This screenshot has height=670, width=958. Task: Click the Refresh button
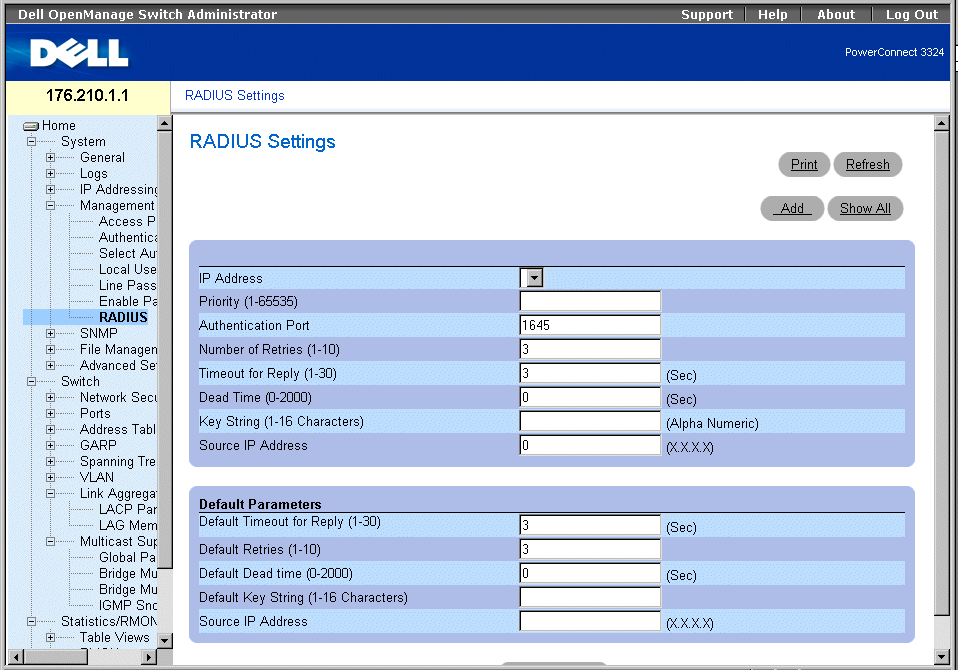click(868, 164)
